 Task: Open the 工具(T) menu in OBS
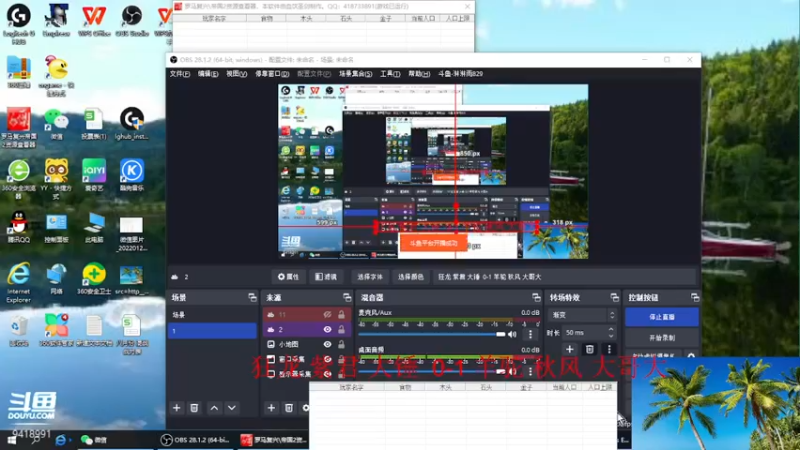pyautogui.click(x=390, y=74)
